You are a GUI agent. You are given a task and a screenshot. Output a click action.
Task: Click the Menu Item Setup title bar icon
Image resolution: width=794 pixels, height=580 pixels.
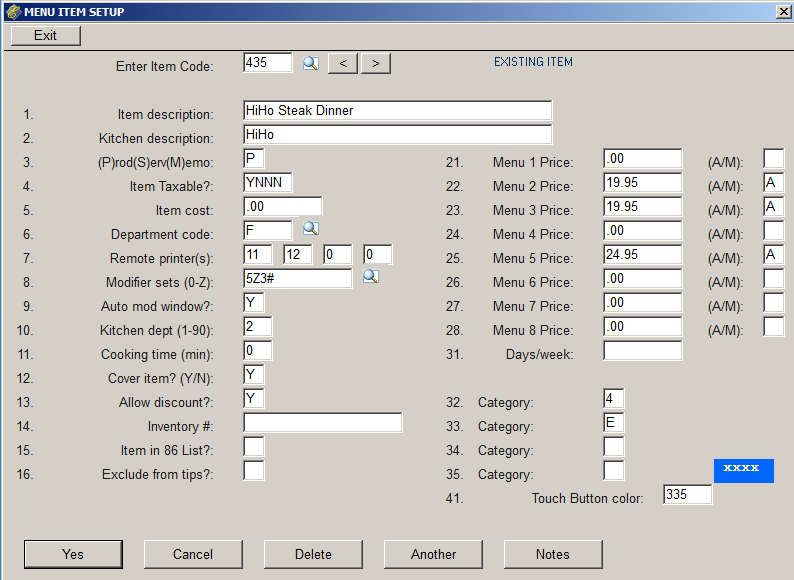pyautogui.click(x=14, y=11)
